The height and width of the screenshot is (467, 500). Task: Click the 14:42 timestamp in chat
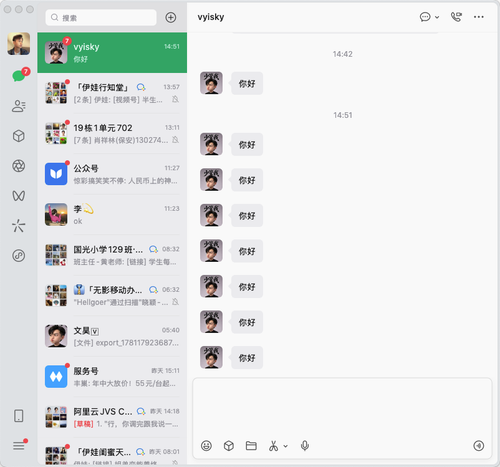[x=343, y=54]
